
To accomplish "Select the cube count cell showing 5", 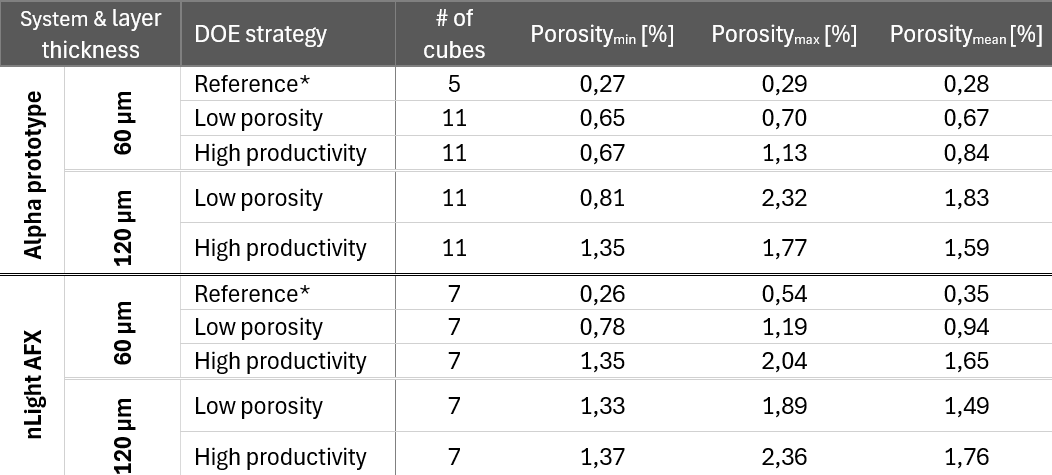I will [x=454, y=85].
